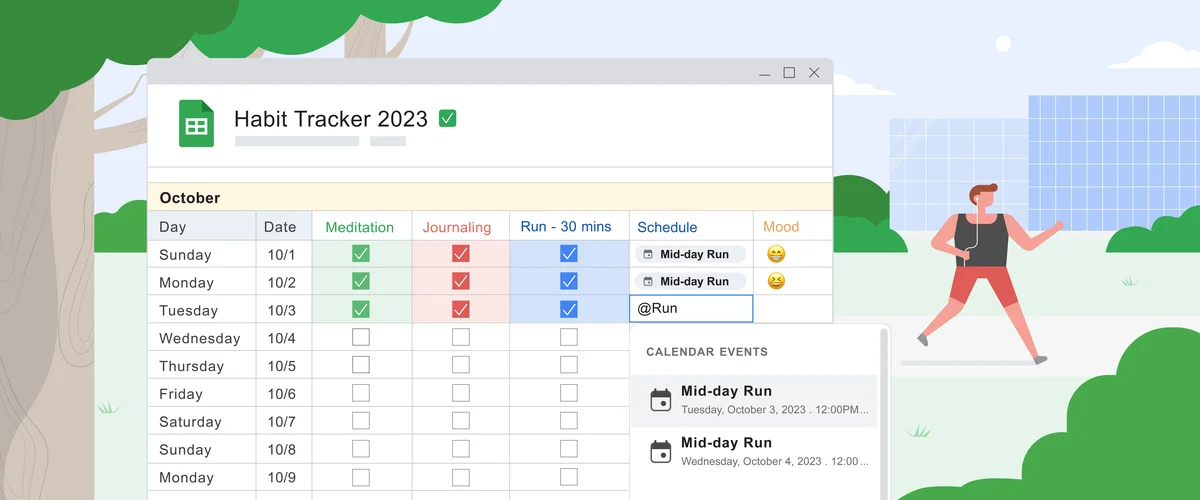Select the 10/9 date cell
Viewport: 1200px width, 500px height.
[x=284, y=478]
